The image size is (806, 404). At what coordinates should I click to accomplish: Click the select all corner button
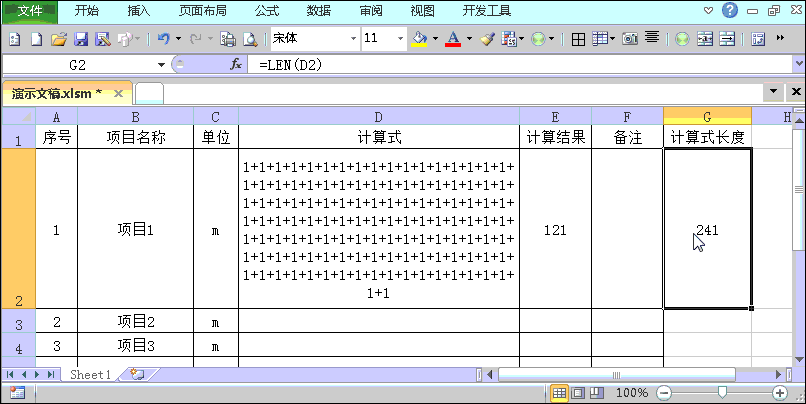pos(19,116)
